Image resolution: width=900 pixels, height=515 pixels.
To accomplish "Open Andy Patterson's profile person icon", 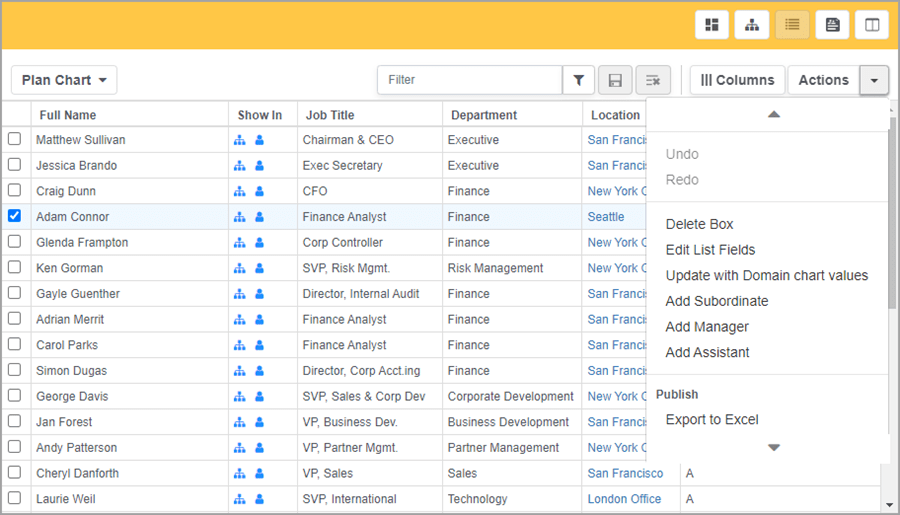I will coord(259,448).
